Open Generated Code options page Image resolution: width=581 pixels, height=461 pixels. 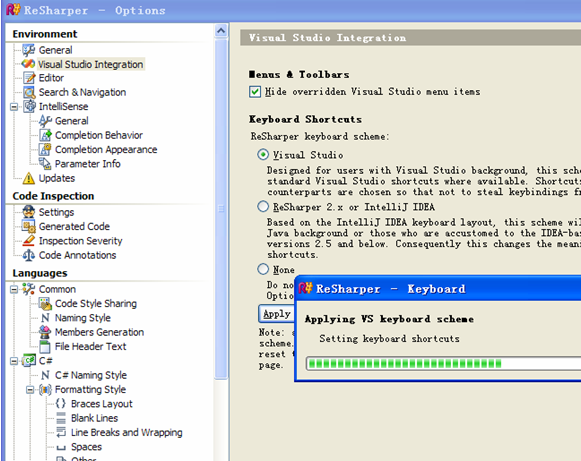pyautogui.click(x=74, y=226)
